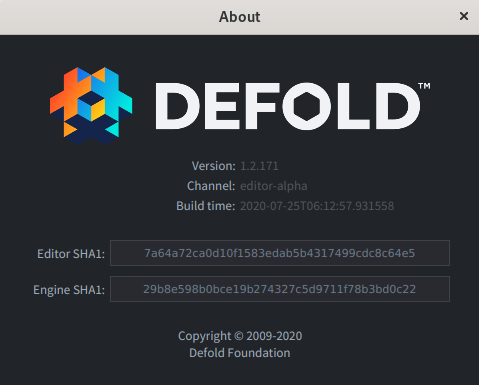Select the channel value editor-alpha
Screen dimensions: 479x385
(274, 186)
